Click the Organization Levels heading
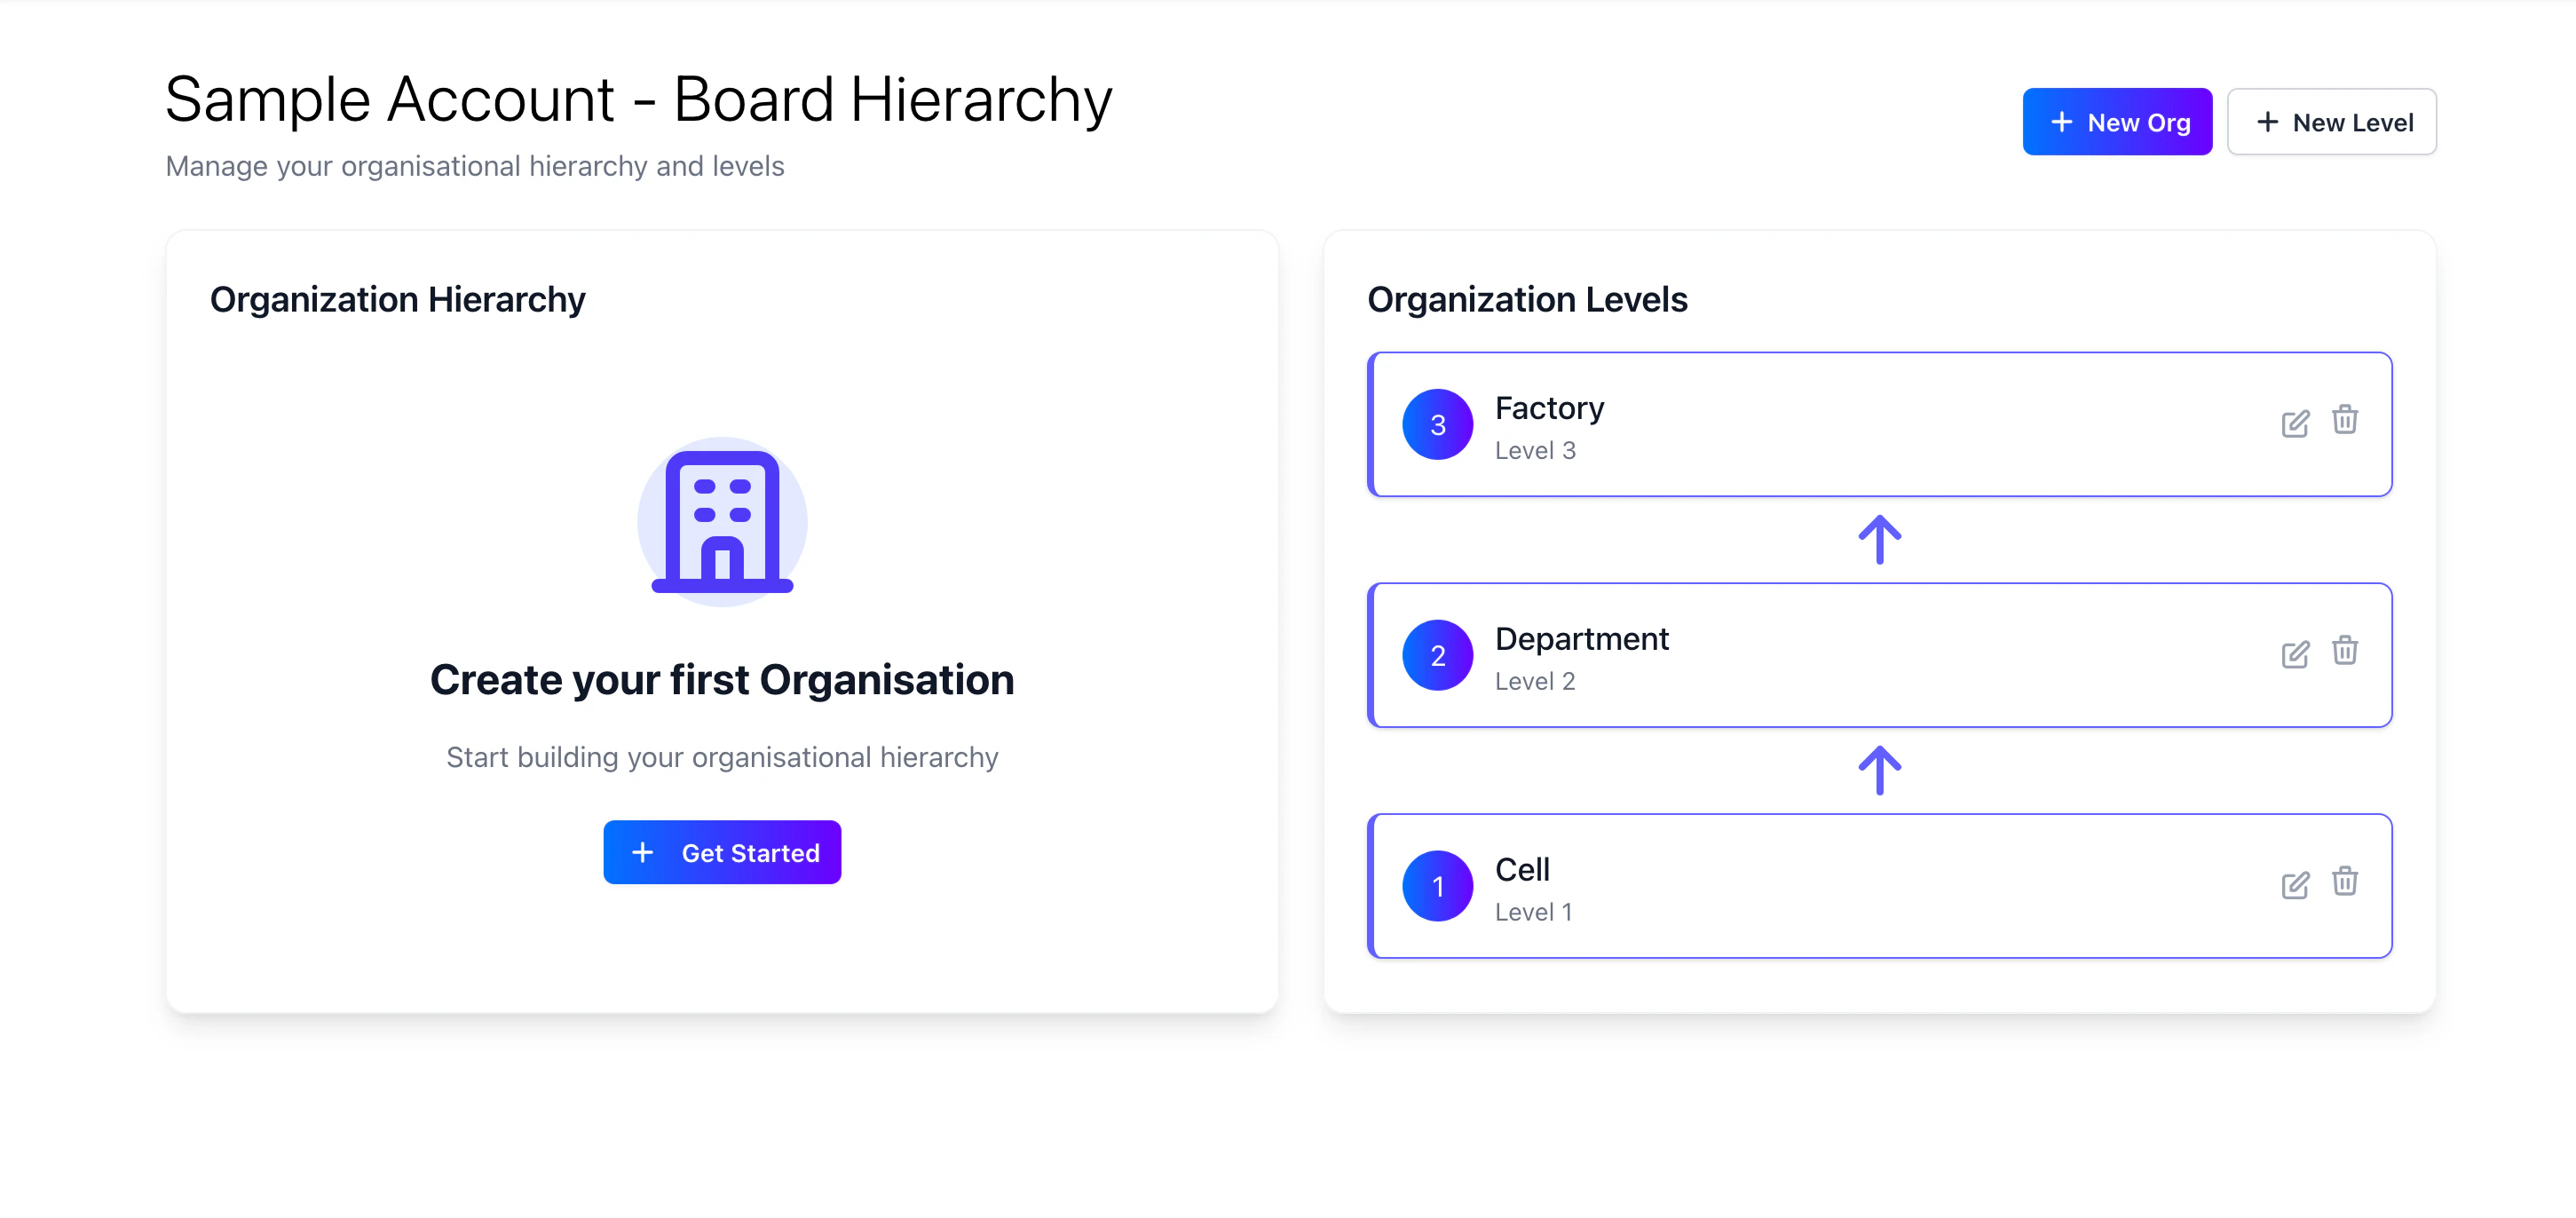 click(x=1528, y=299)
